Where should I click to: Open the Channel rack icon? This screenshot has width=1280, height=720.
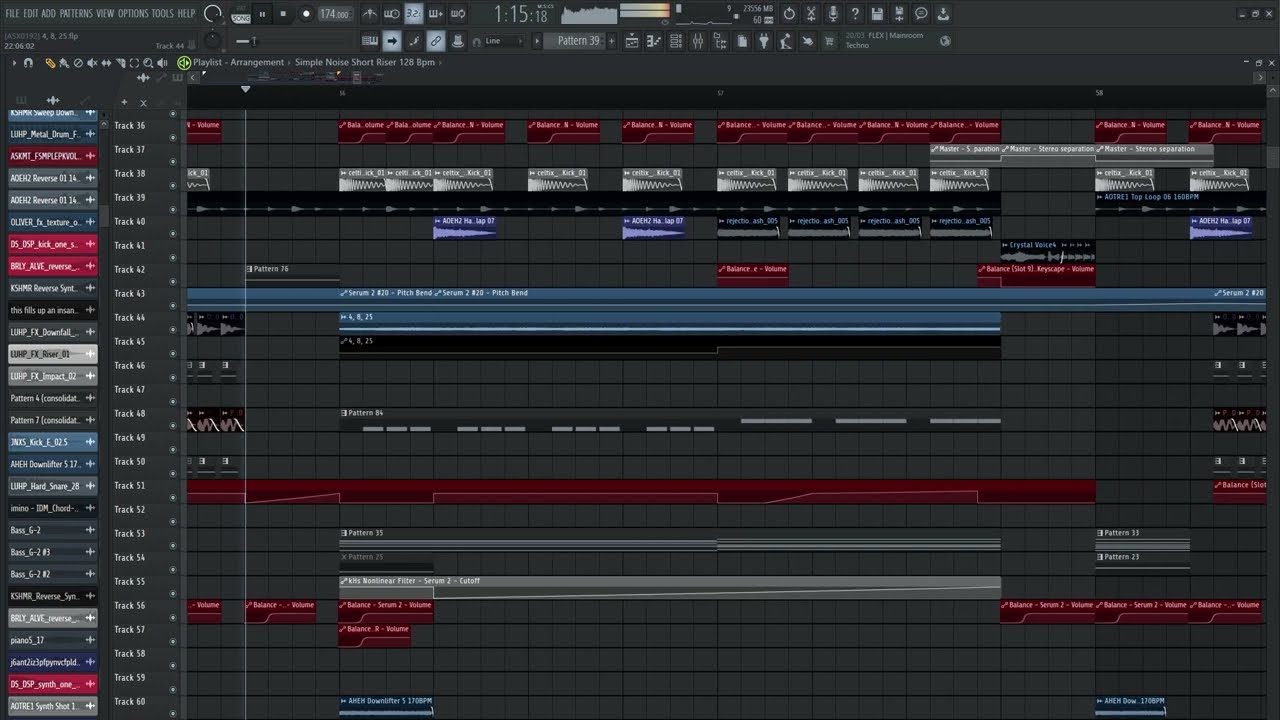click(676, 41)
